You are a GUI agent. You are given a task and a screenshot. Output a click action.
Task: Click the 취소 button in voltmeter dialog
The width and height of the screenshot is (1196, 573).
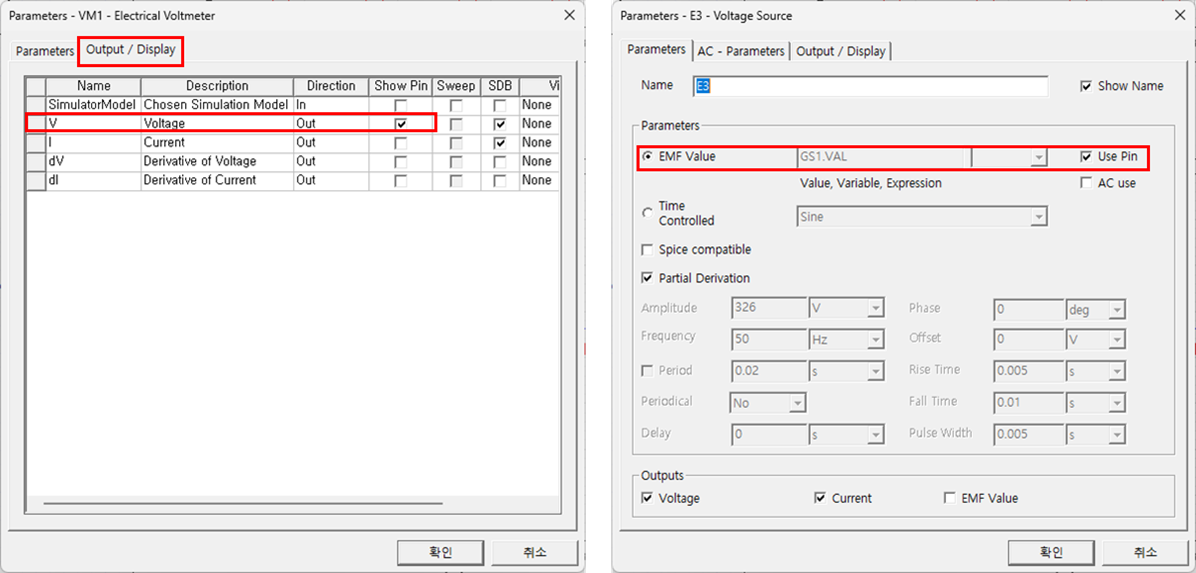click(x=534, y=552)
